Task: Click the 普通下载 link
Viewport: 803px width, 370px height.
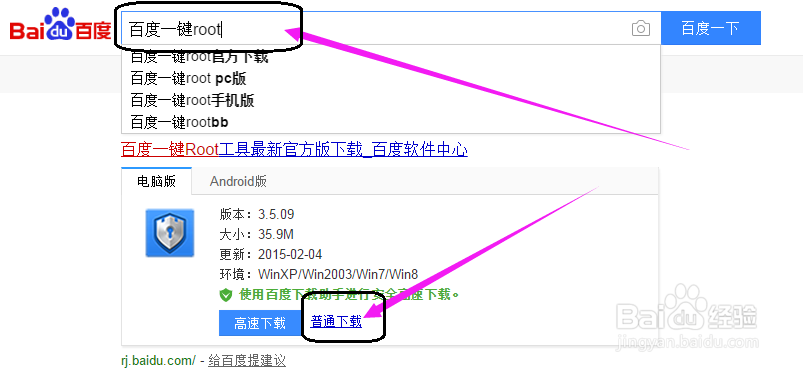Action: (336, 322)
